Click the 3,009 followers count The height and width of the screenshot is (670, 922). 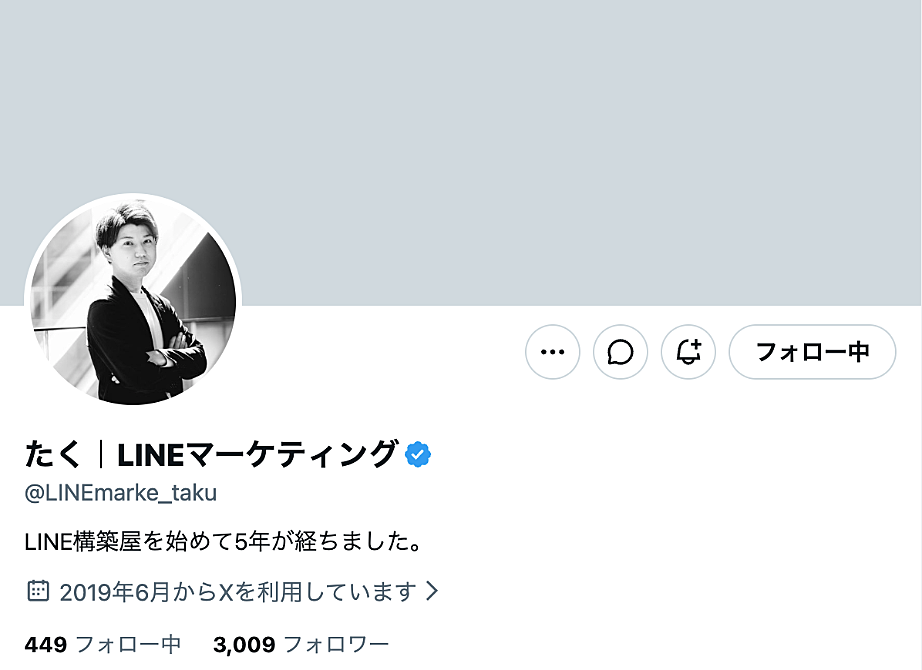click(244, 645)
